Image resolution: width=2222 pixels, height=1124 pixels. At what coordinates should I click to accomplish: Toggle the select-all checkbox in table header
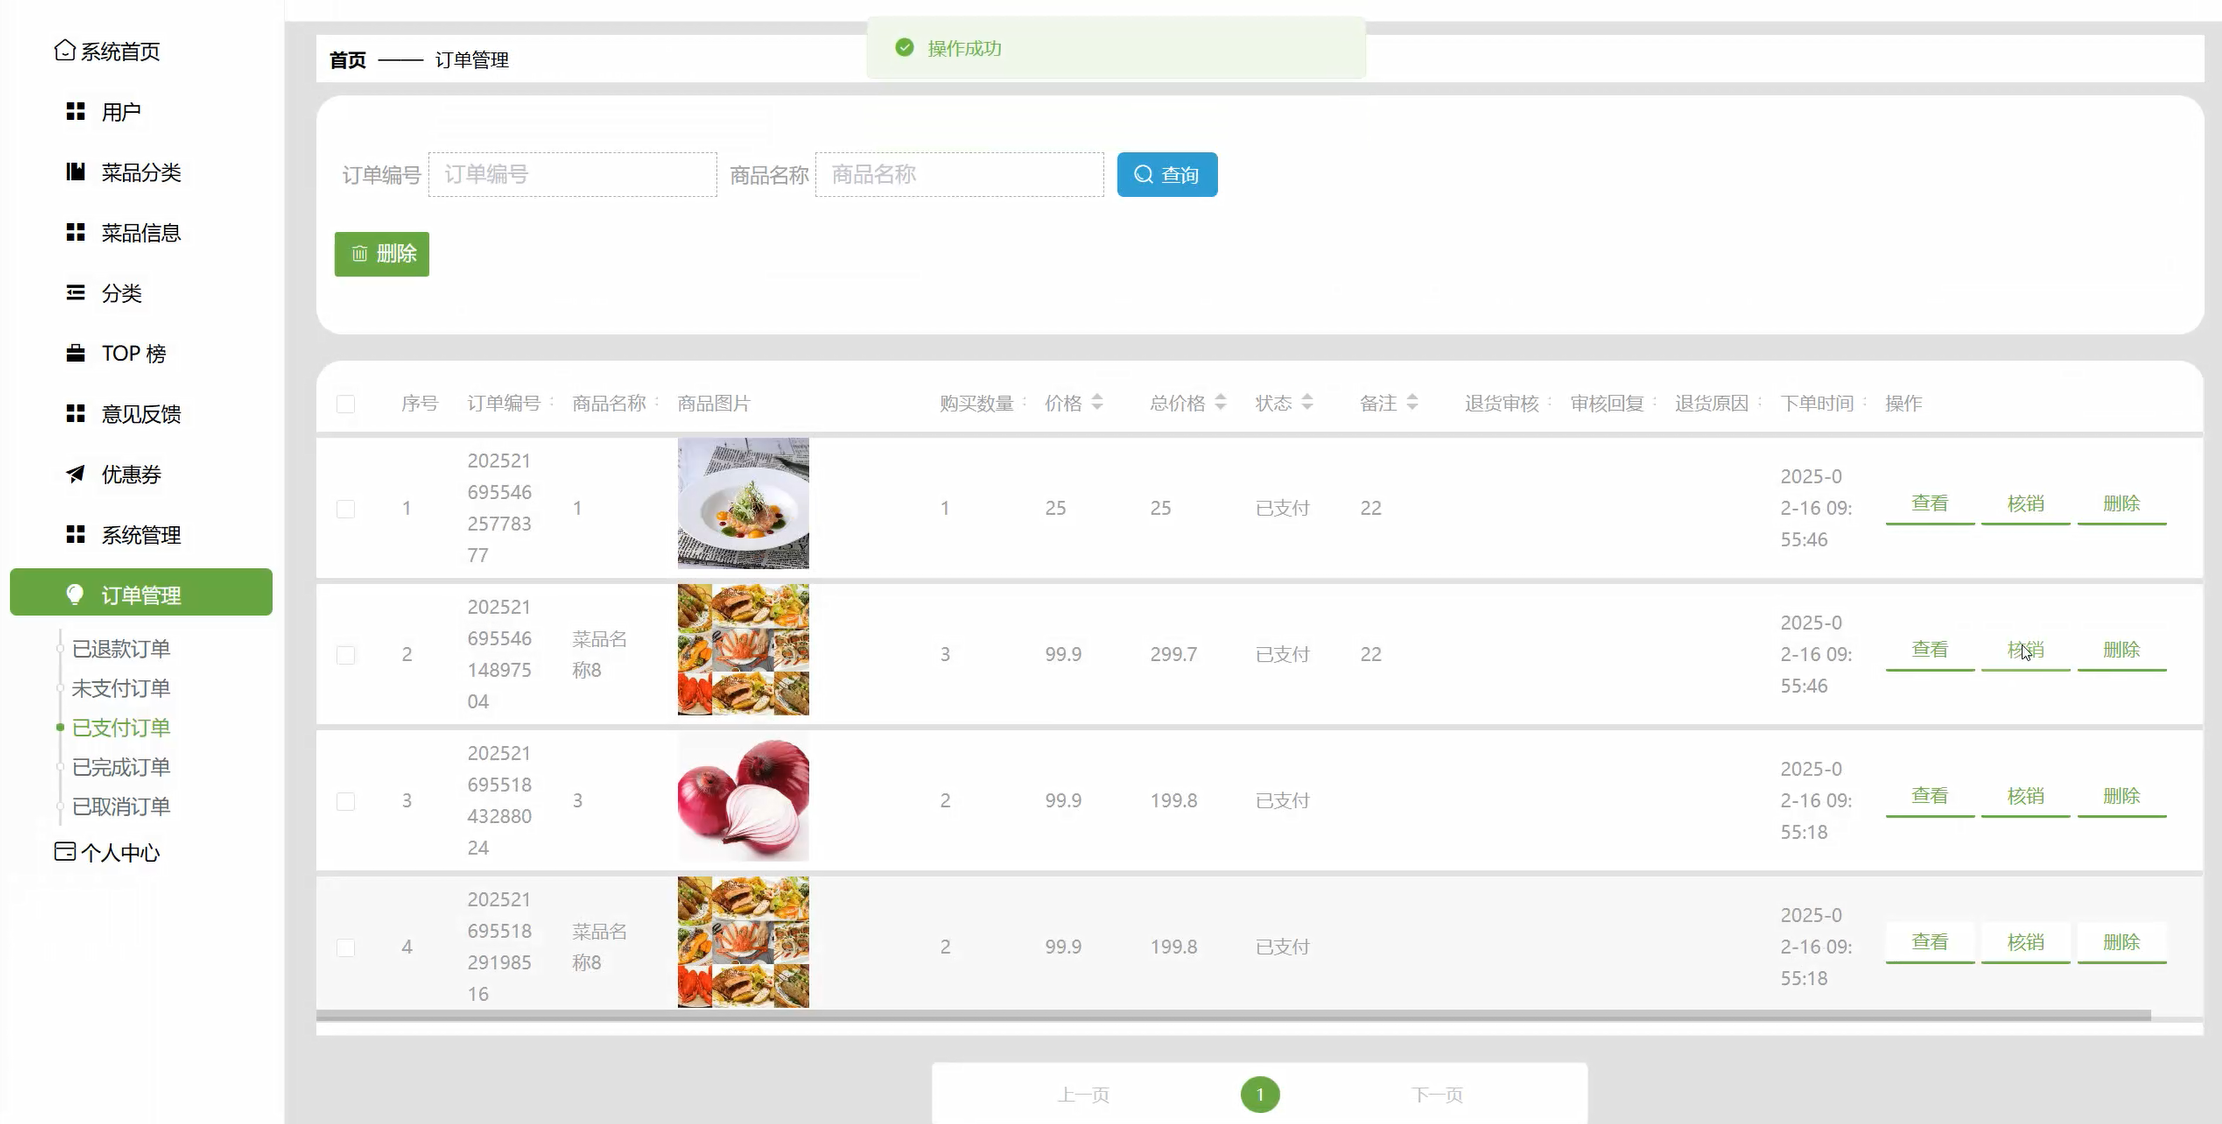point(346,404)
